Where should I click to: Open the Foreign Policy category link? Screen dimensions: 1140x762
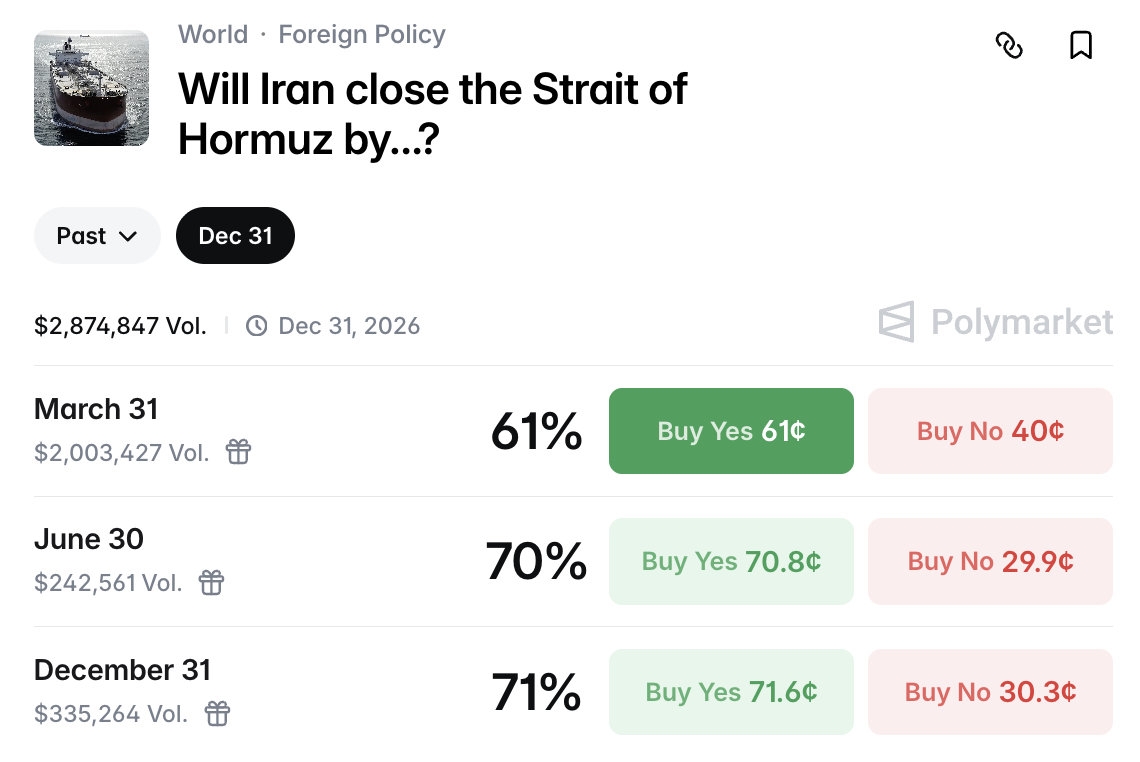(x=362, y=34)
